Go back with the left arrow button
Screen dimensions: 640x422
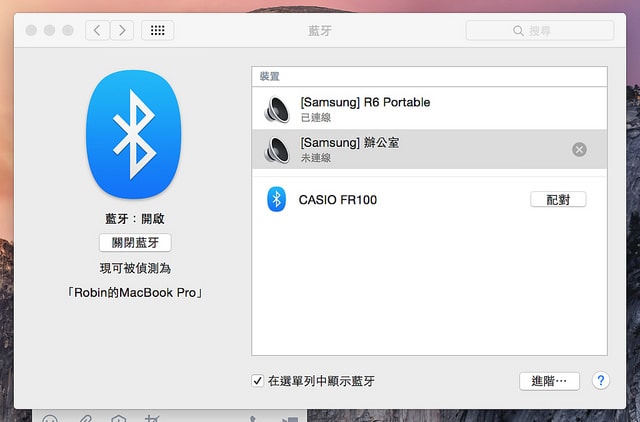point(97,30)
